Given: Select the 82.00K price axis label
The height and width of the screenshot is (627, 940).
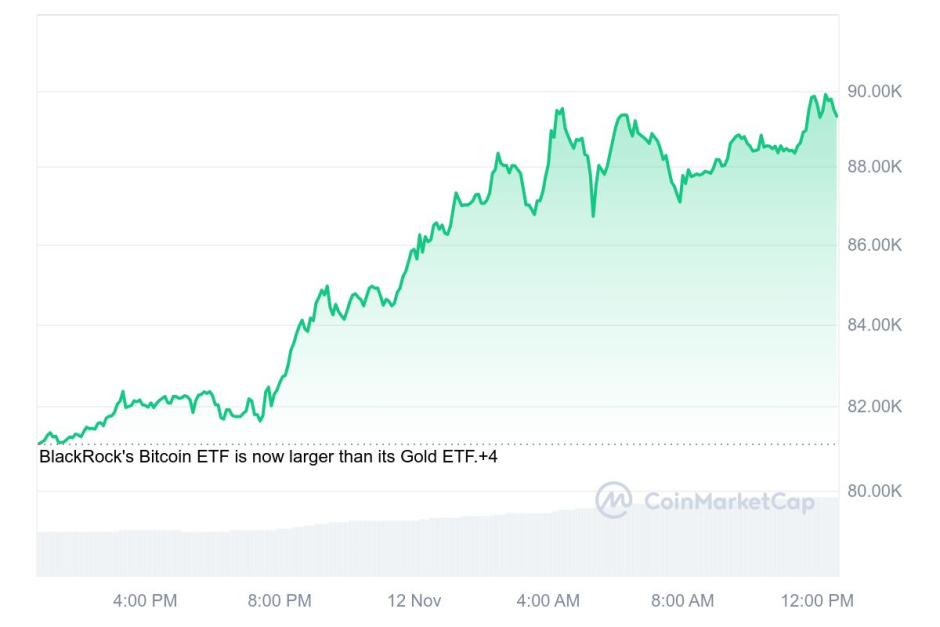Looking at the screenshot, I should point(874,407).
